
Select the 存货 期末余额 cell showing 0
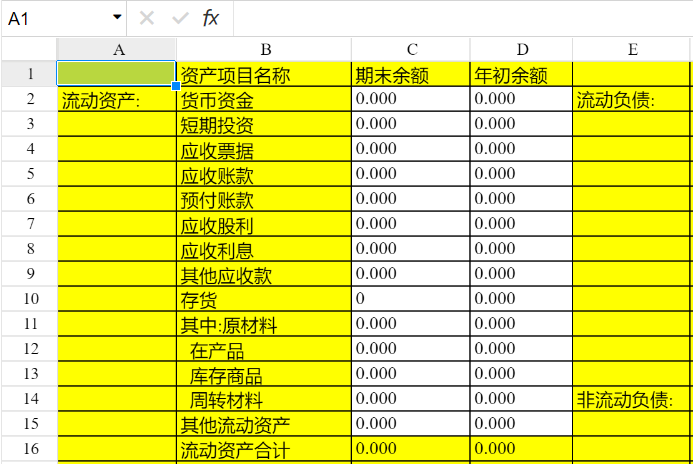411,299
